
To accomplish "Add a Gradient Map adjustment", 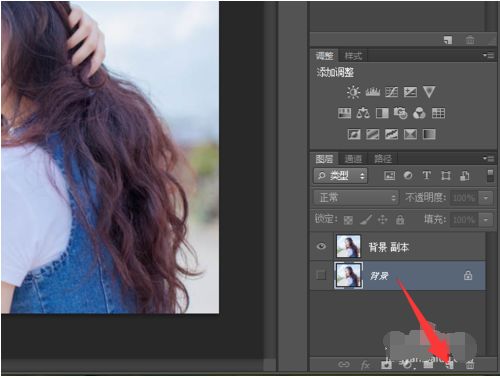I will click(429, 135).
